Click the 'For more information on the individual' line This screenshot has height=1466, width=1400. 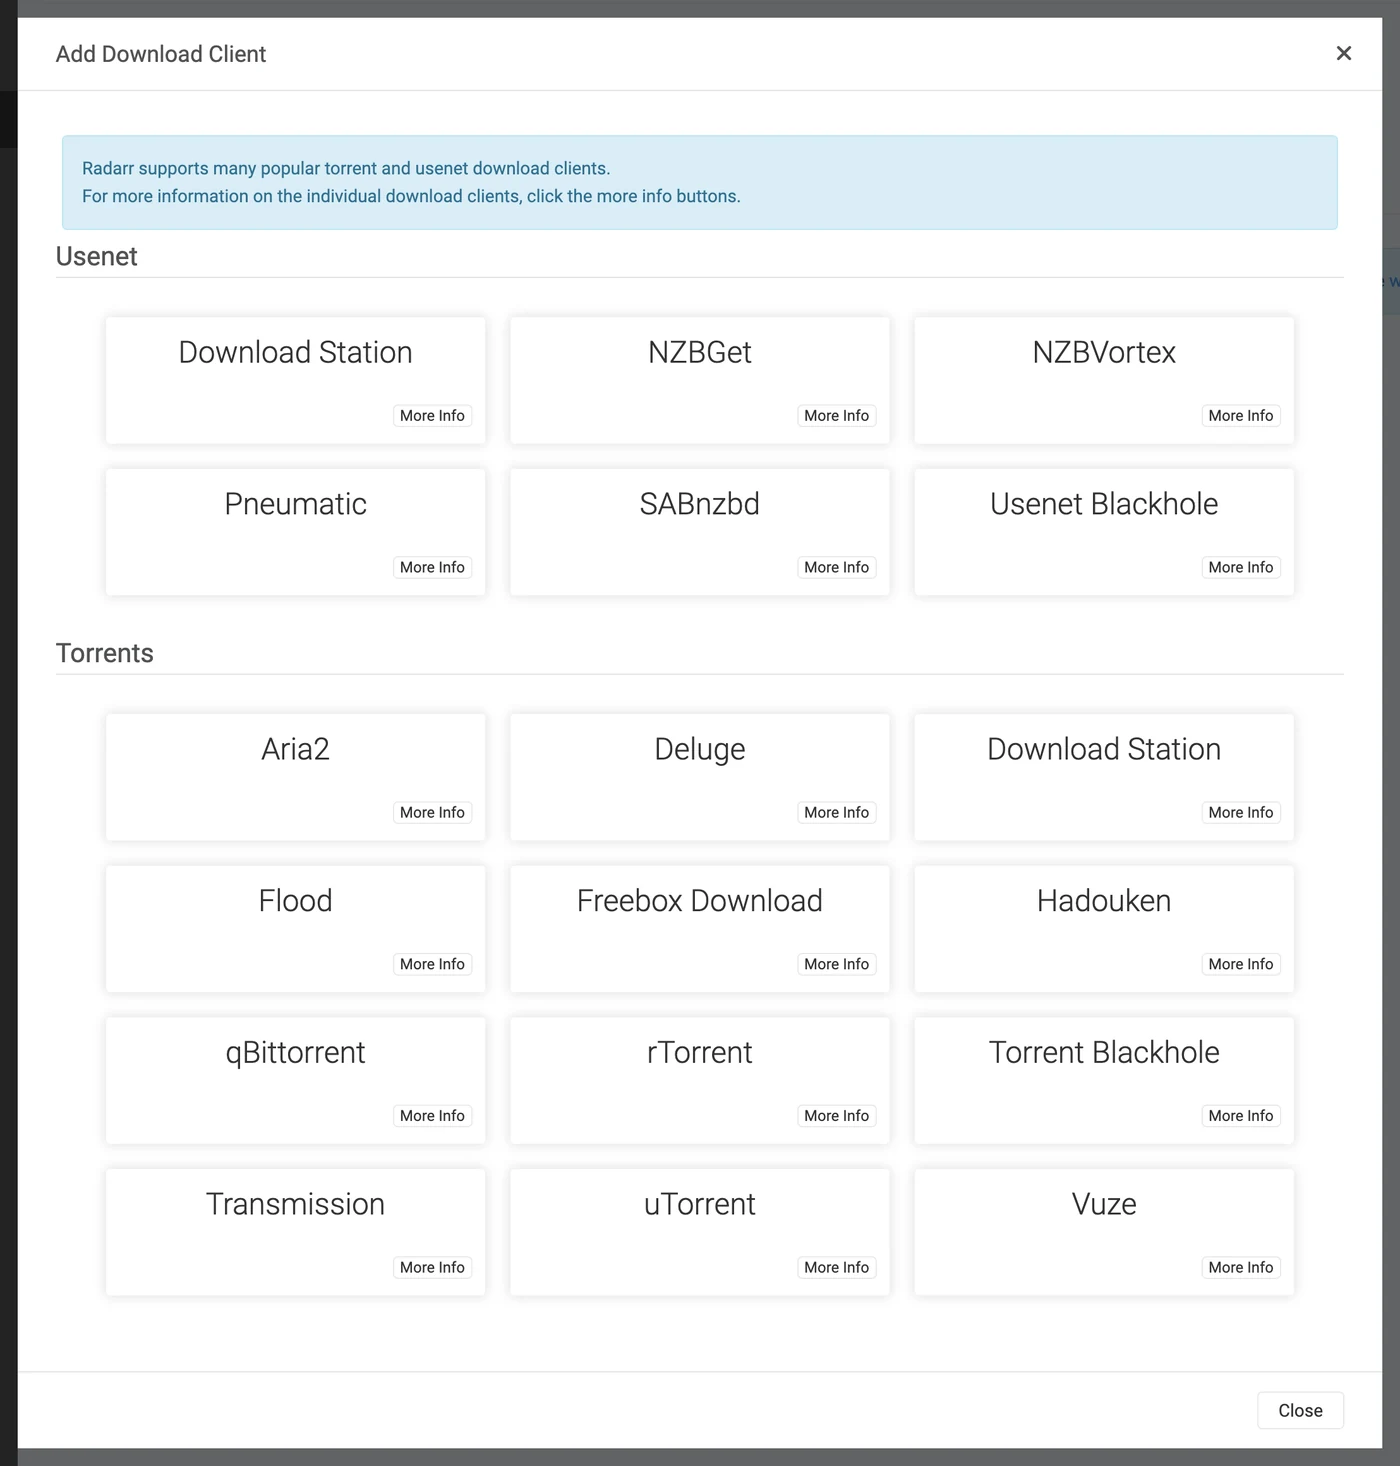coord(411,196)
